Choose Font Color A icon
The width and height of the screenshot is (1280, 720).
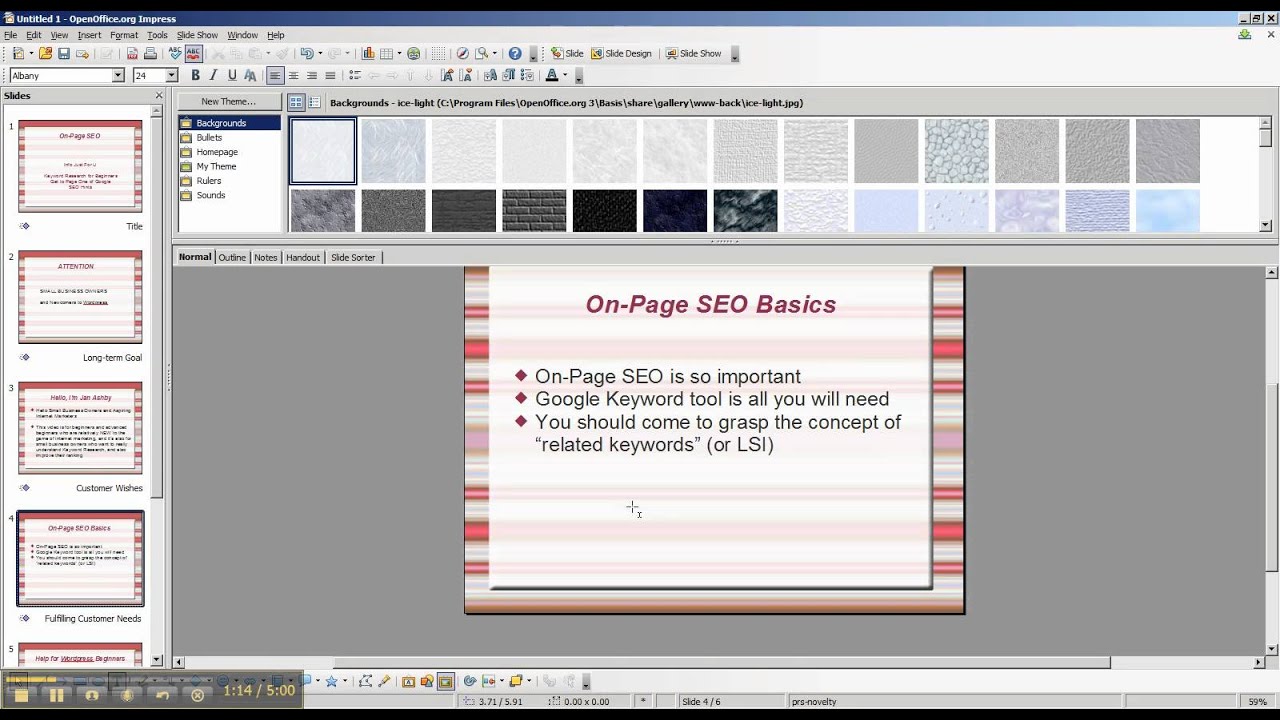tap(551, 76)
